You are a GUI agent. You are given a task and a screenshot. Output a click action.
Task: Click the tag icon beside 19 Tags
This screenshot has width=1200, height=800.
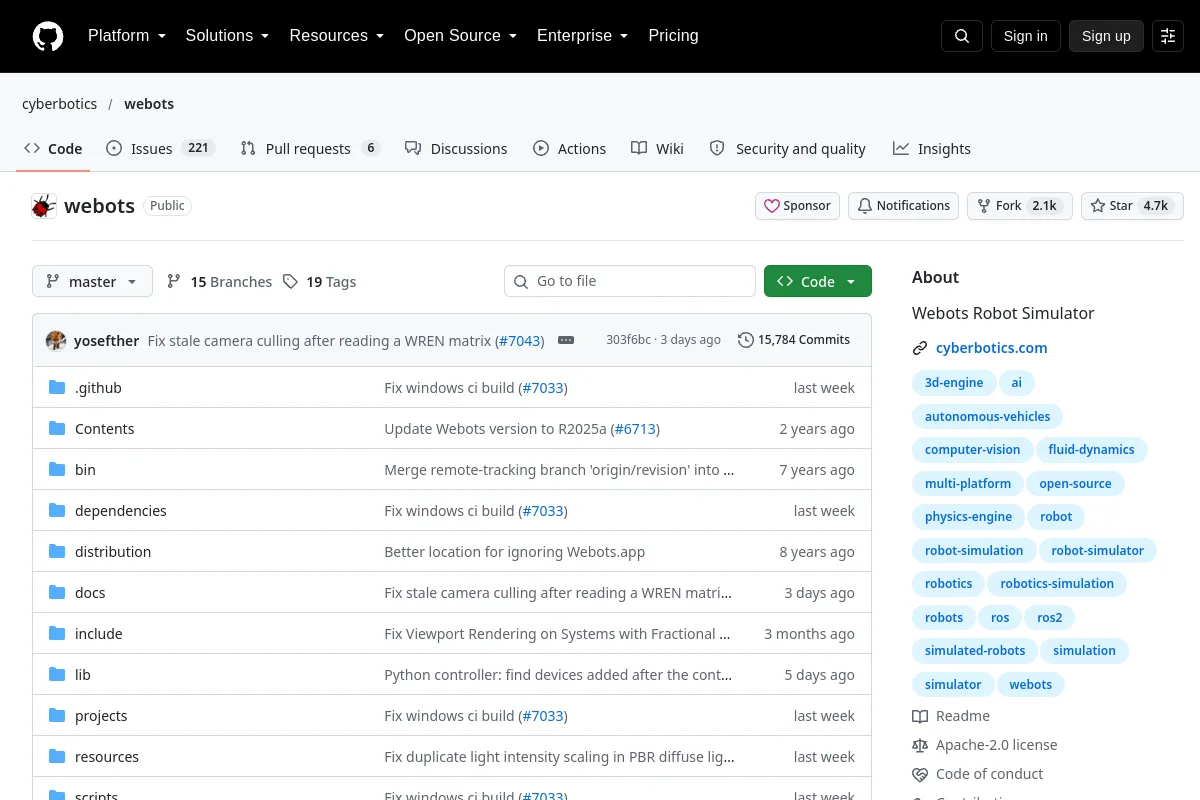pyautogui.click(x=290, y=282)
